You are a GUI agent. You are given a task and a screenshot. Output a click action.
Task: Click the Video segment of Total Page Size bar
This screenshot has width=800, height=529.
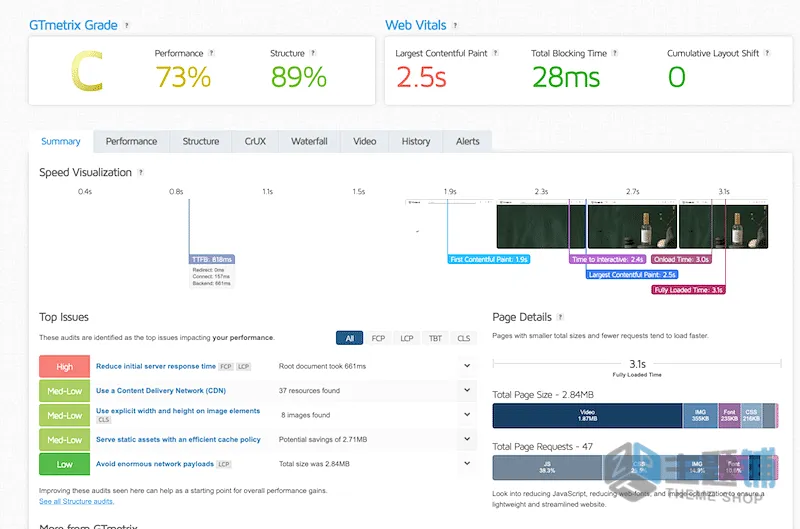[x=587, y=415]
